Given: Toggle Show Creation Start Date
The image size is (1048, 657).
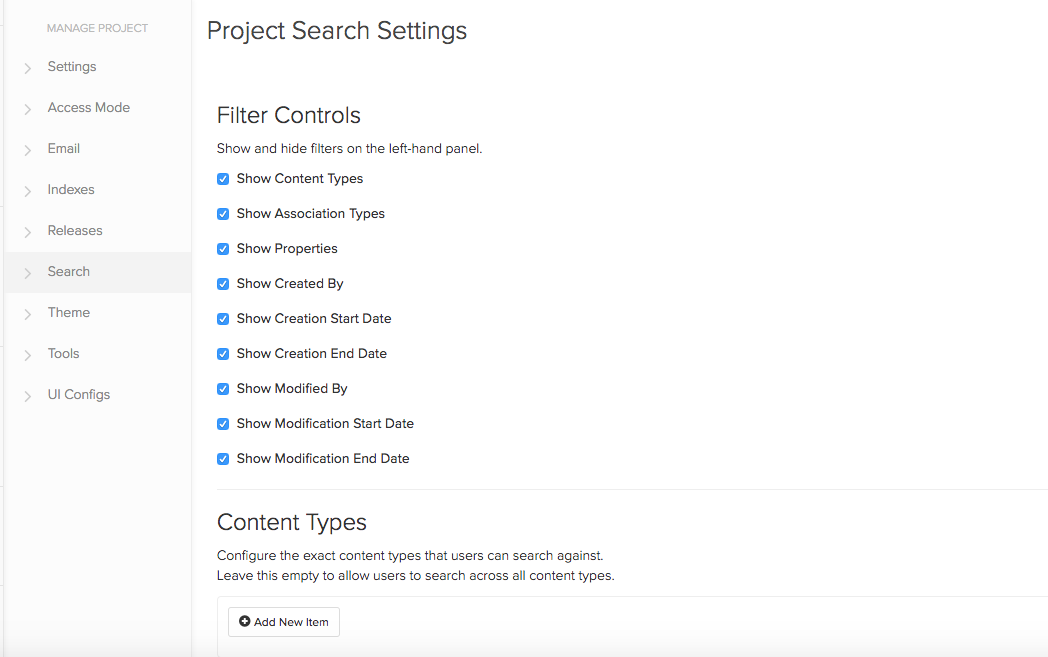Looking at the screenshot, I should pos(222,319).
